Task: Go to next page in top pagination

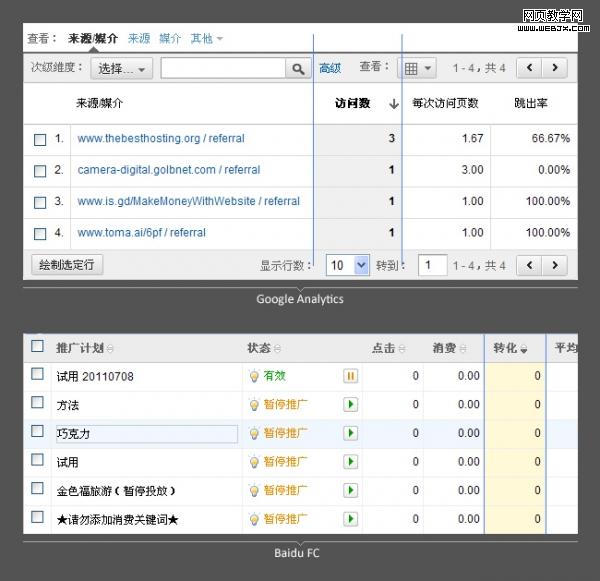Action: pyautogui.click(x=555, y=68)
